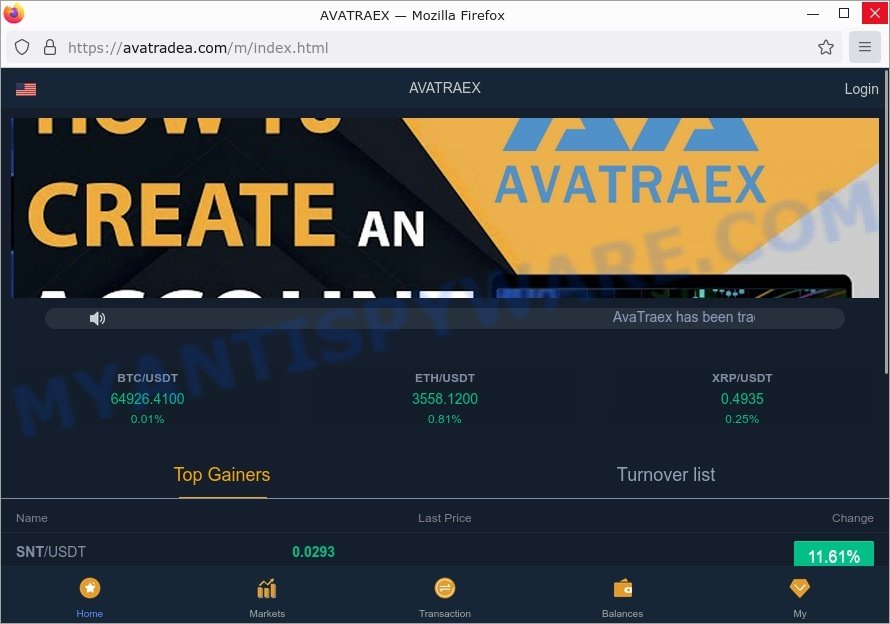
Task: Open the My diamond icon
Action: (800, 588)
